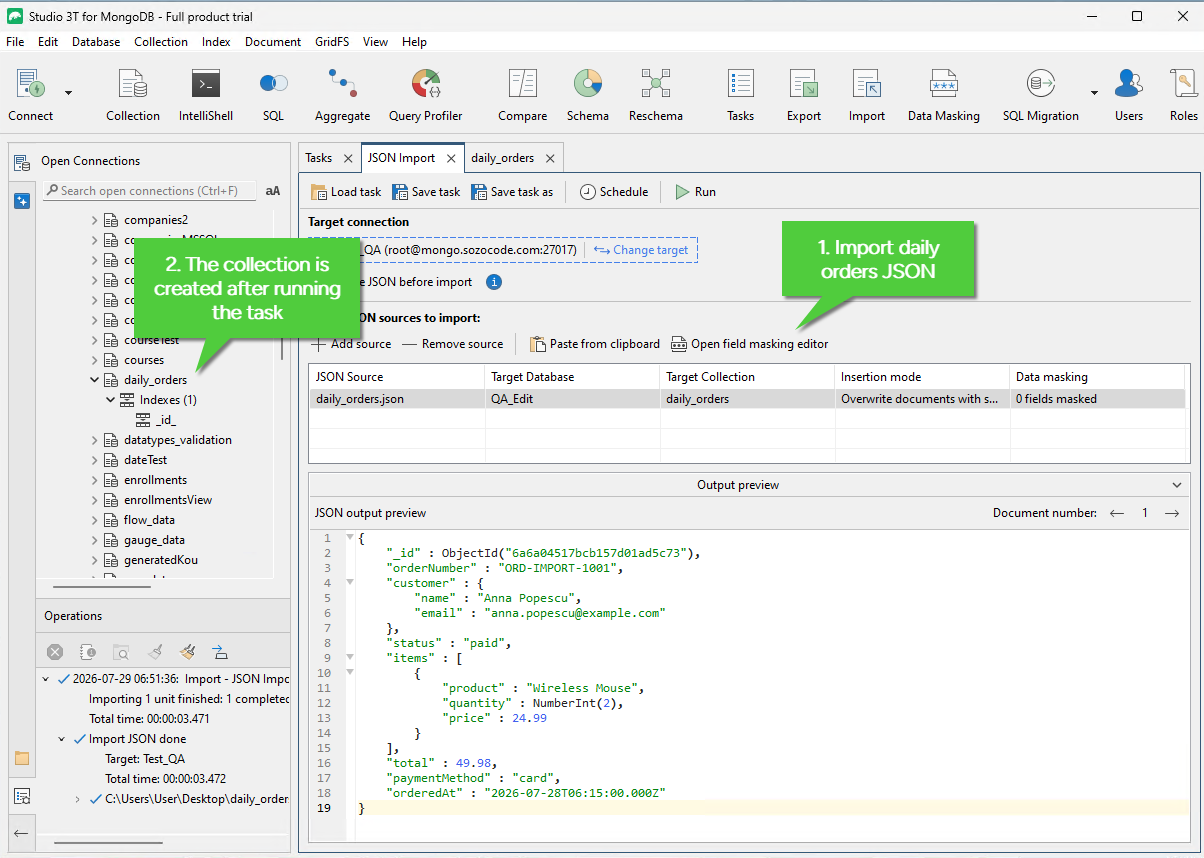Click the Open Connections sidebar icon
The height and width of the screenshot is (858, 1204).
pos(22,162)
